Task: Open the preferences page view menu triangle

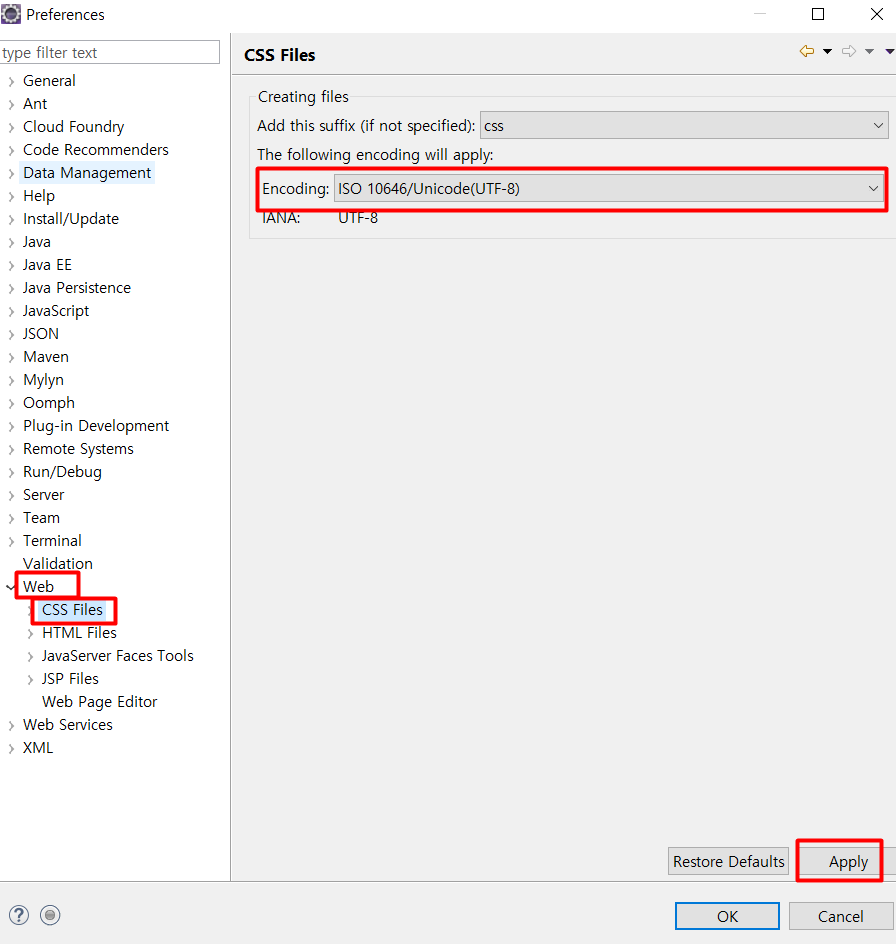Action: coord(889,51)
